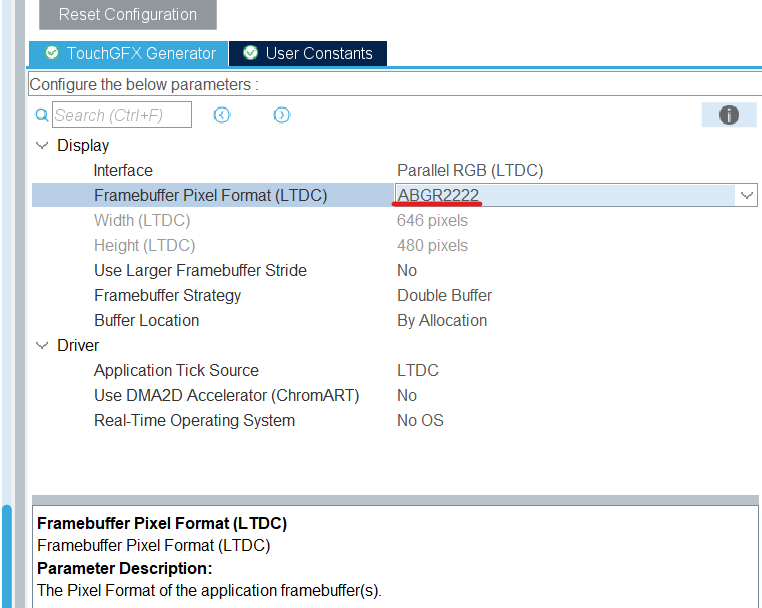Switch to the TouchGFX Generator tab

pyautogui.click(x=140, y=53)
